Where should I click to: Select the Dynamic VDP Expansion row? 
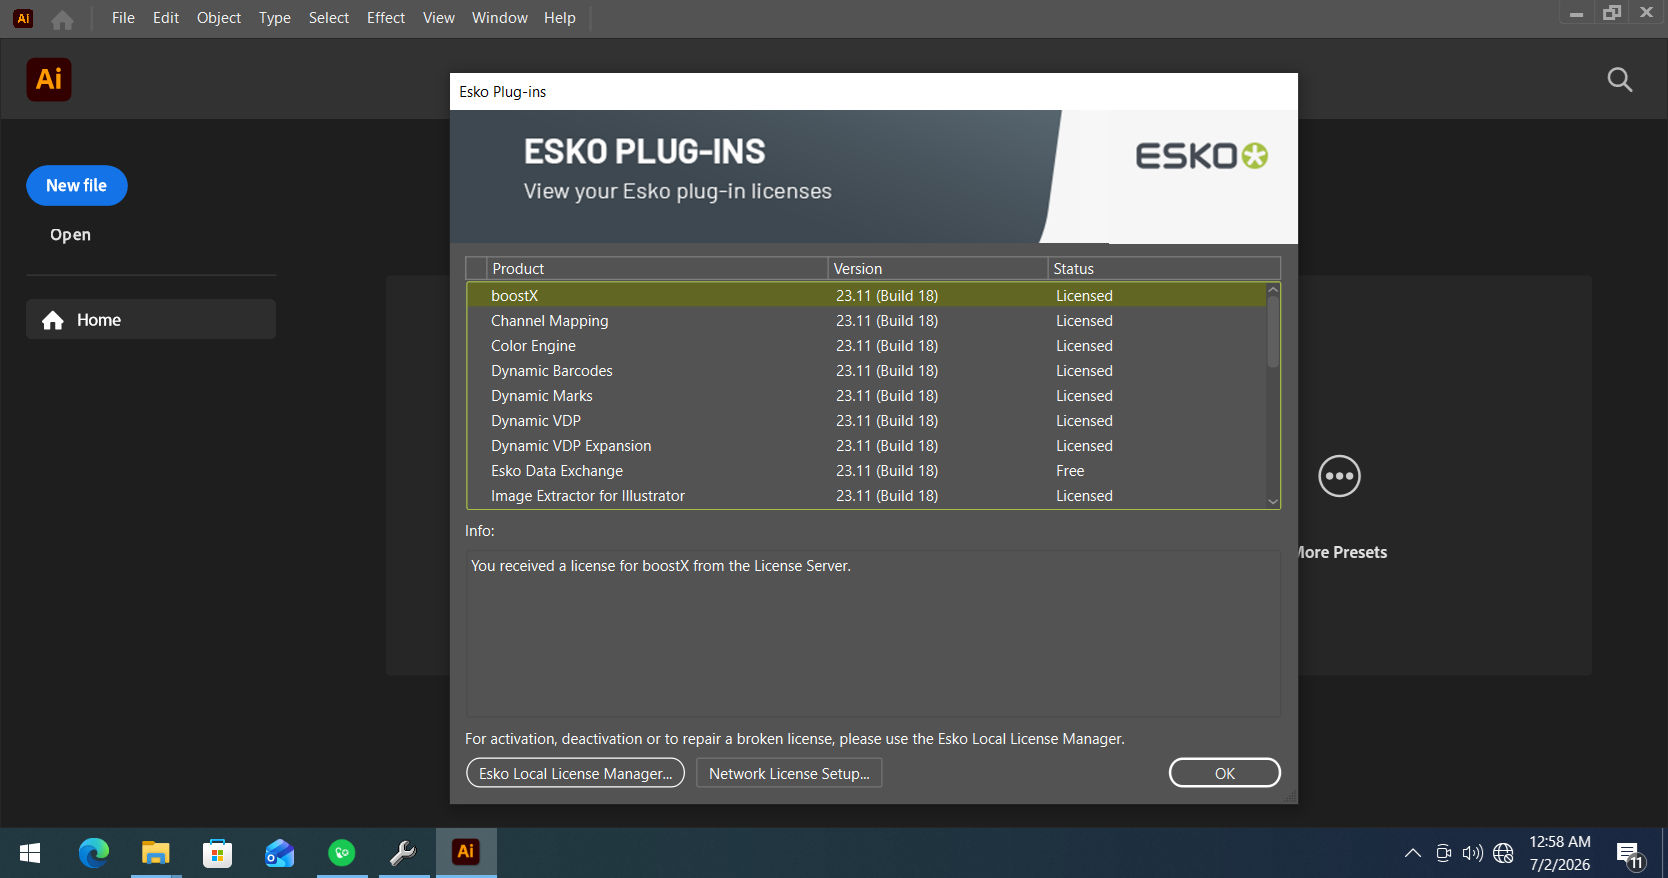[867, 446]
